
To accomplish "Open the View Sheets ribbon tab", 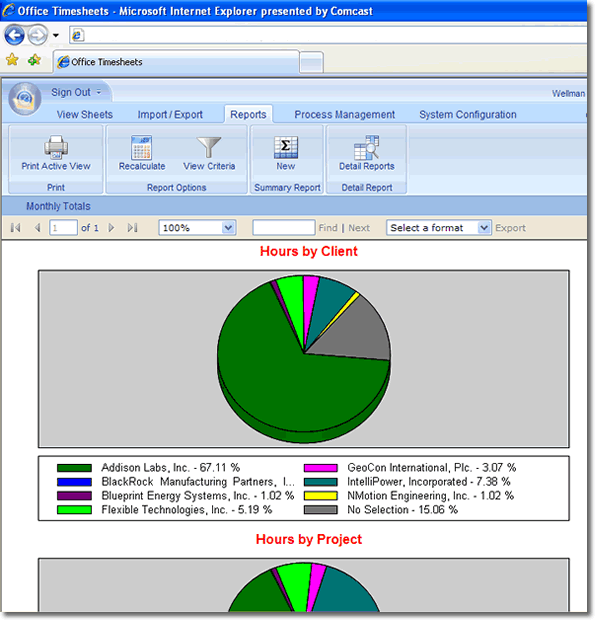I will [85, 115].
